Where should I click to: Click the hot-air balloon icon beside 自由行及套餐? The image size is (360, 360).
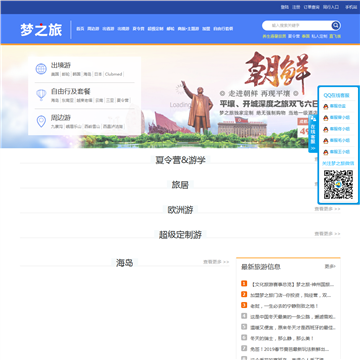coord(41,95)
